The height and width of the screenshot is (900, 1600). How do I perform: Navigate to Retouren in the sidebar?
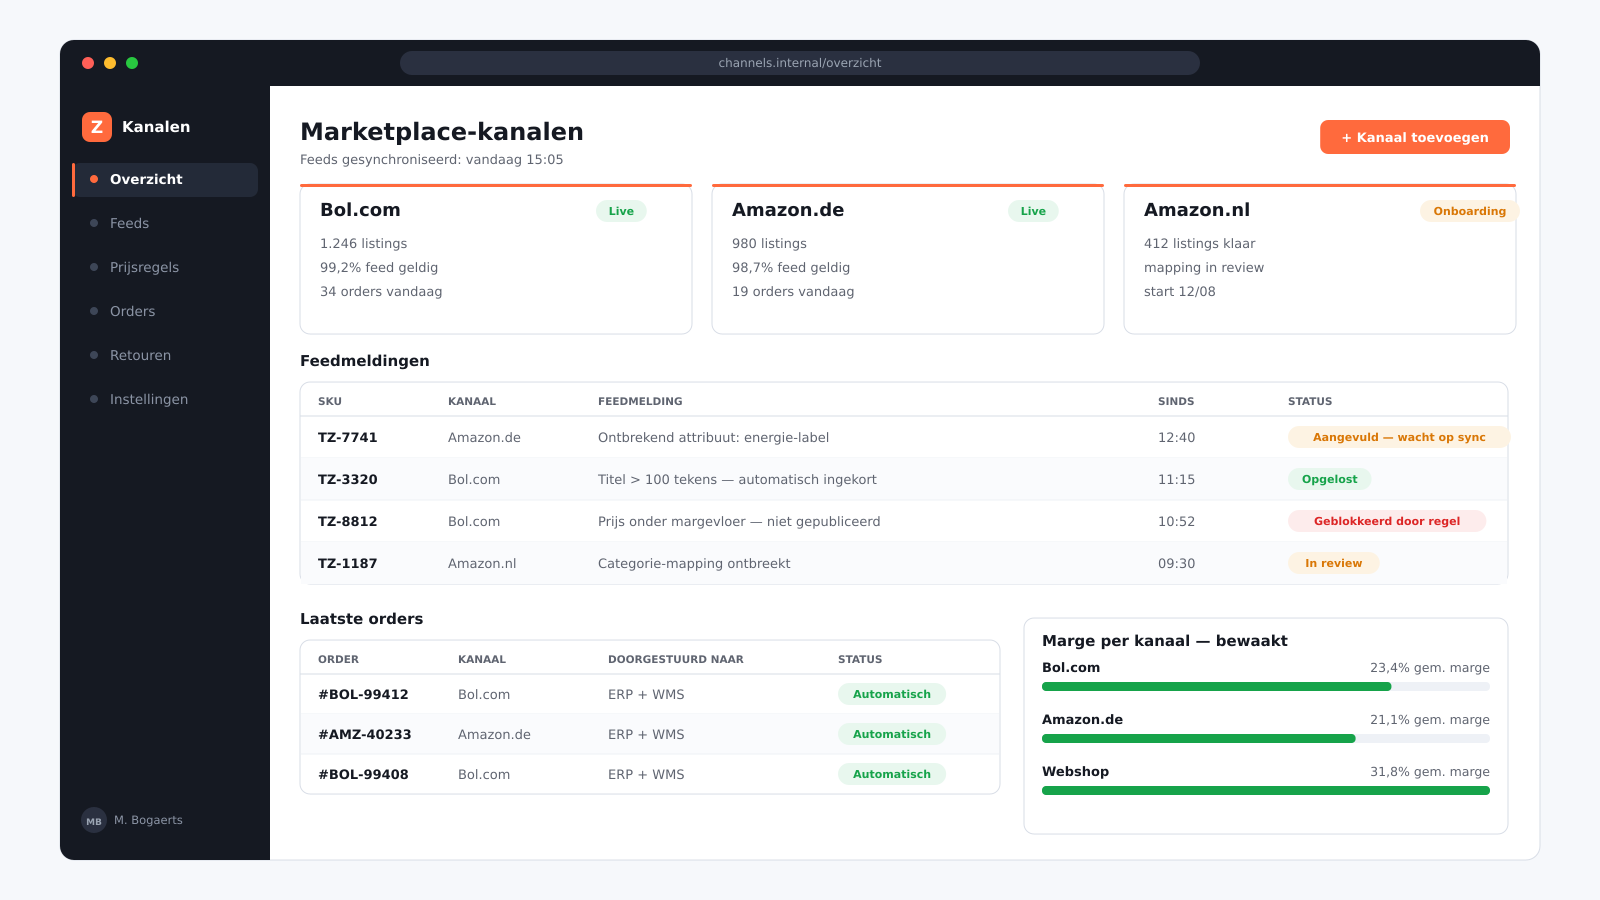coord(165,356)
